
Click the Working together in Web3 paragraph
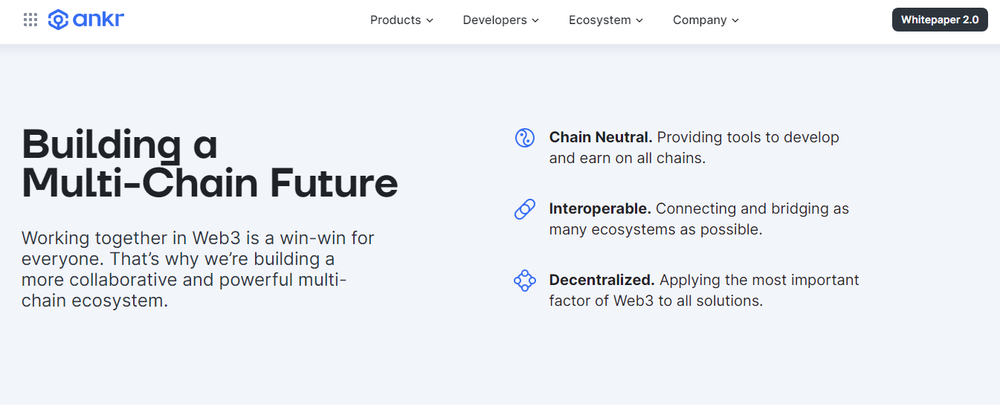coord(198,269)
